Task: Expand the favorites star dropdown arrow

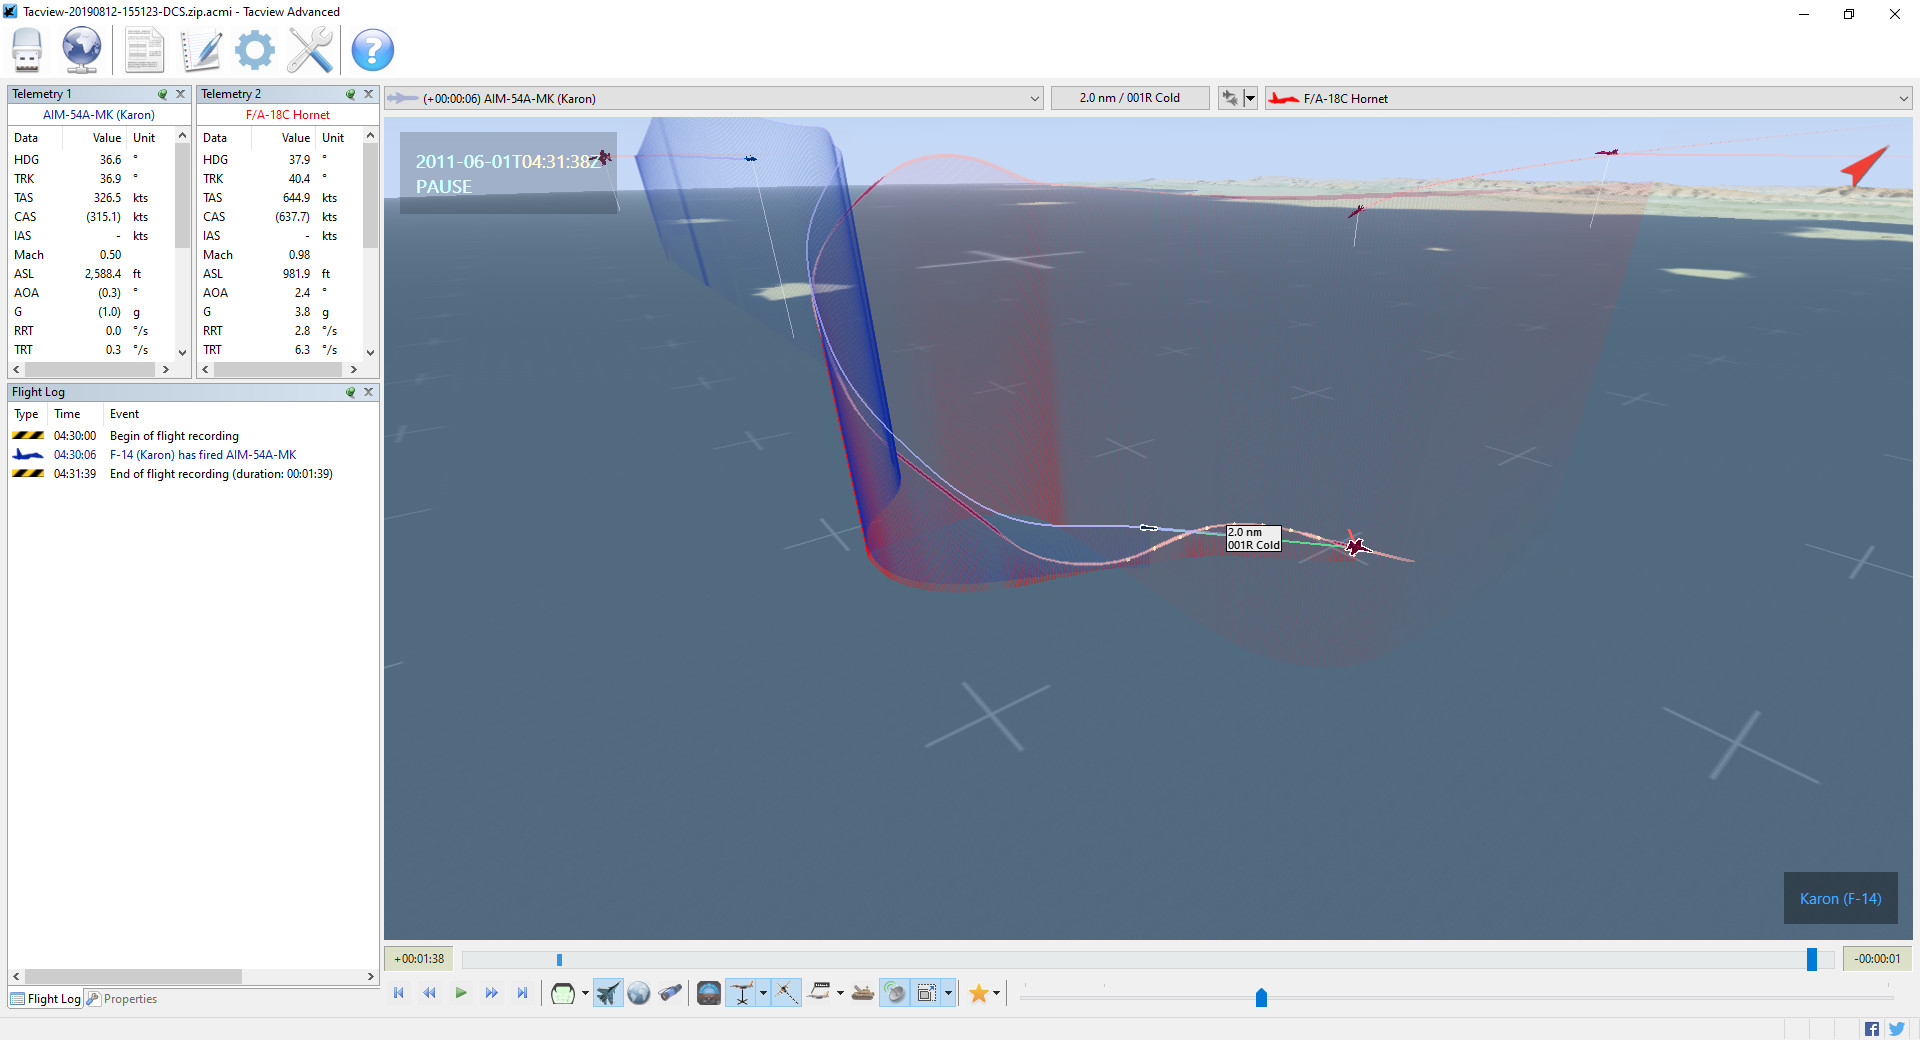Action: (x=996, y=993)
